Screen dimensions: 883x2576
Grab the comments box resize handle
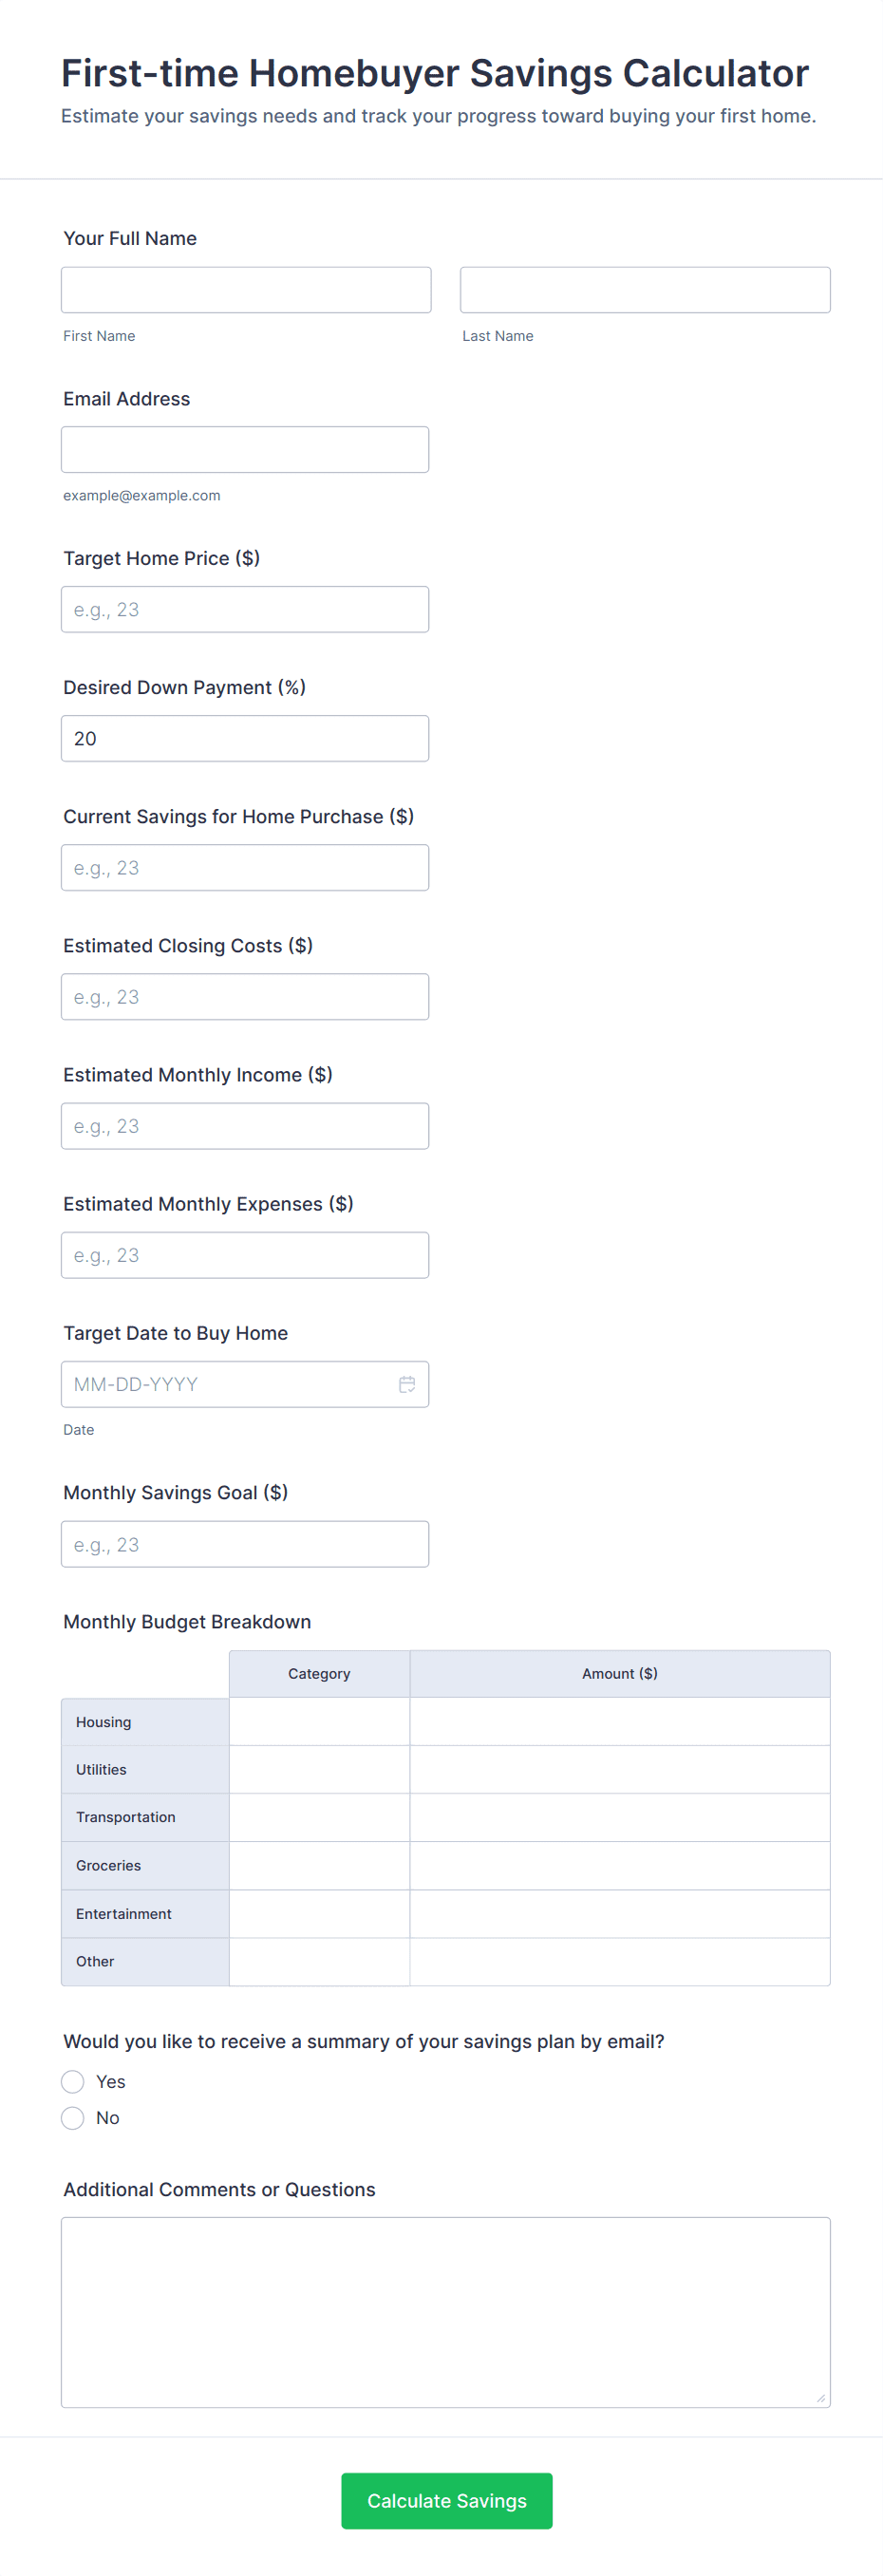point(820,2397)
